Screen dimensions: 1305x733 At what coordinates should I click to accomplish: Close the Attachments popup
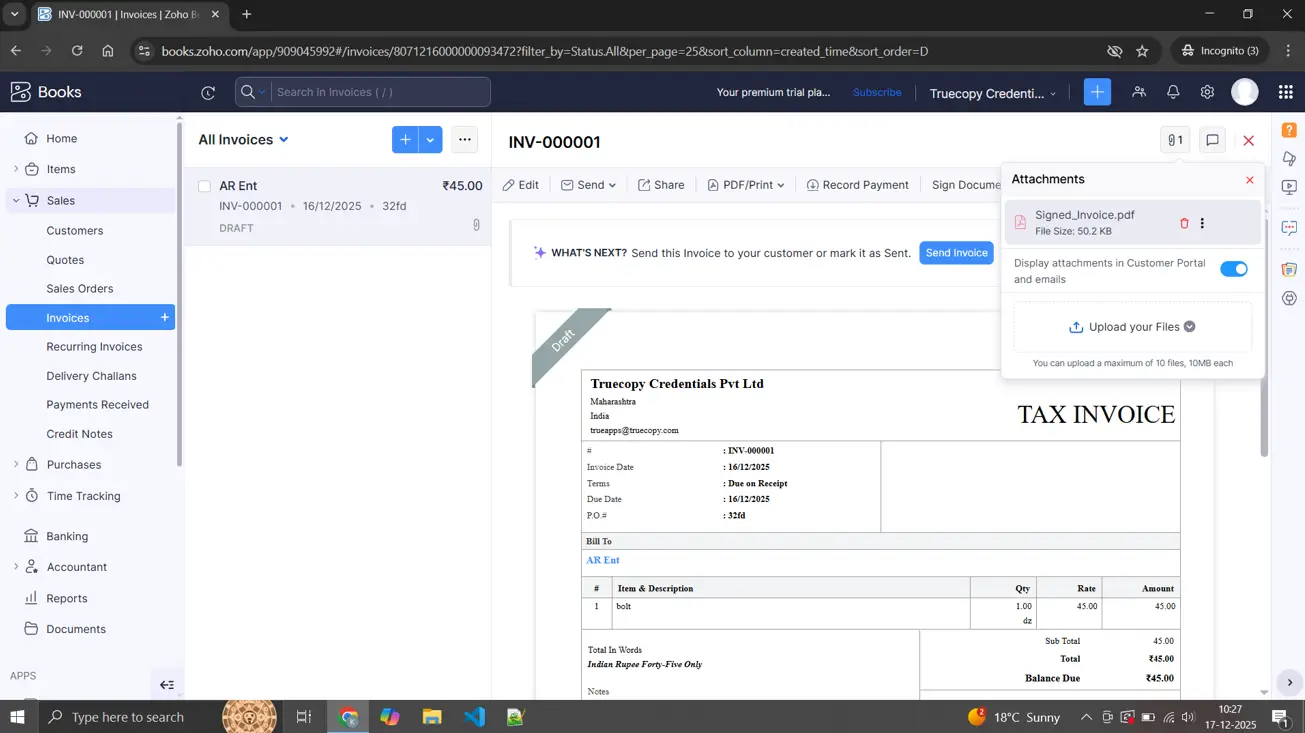1249,180
